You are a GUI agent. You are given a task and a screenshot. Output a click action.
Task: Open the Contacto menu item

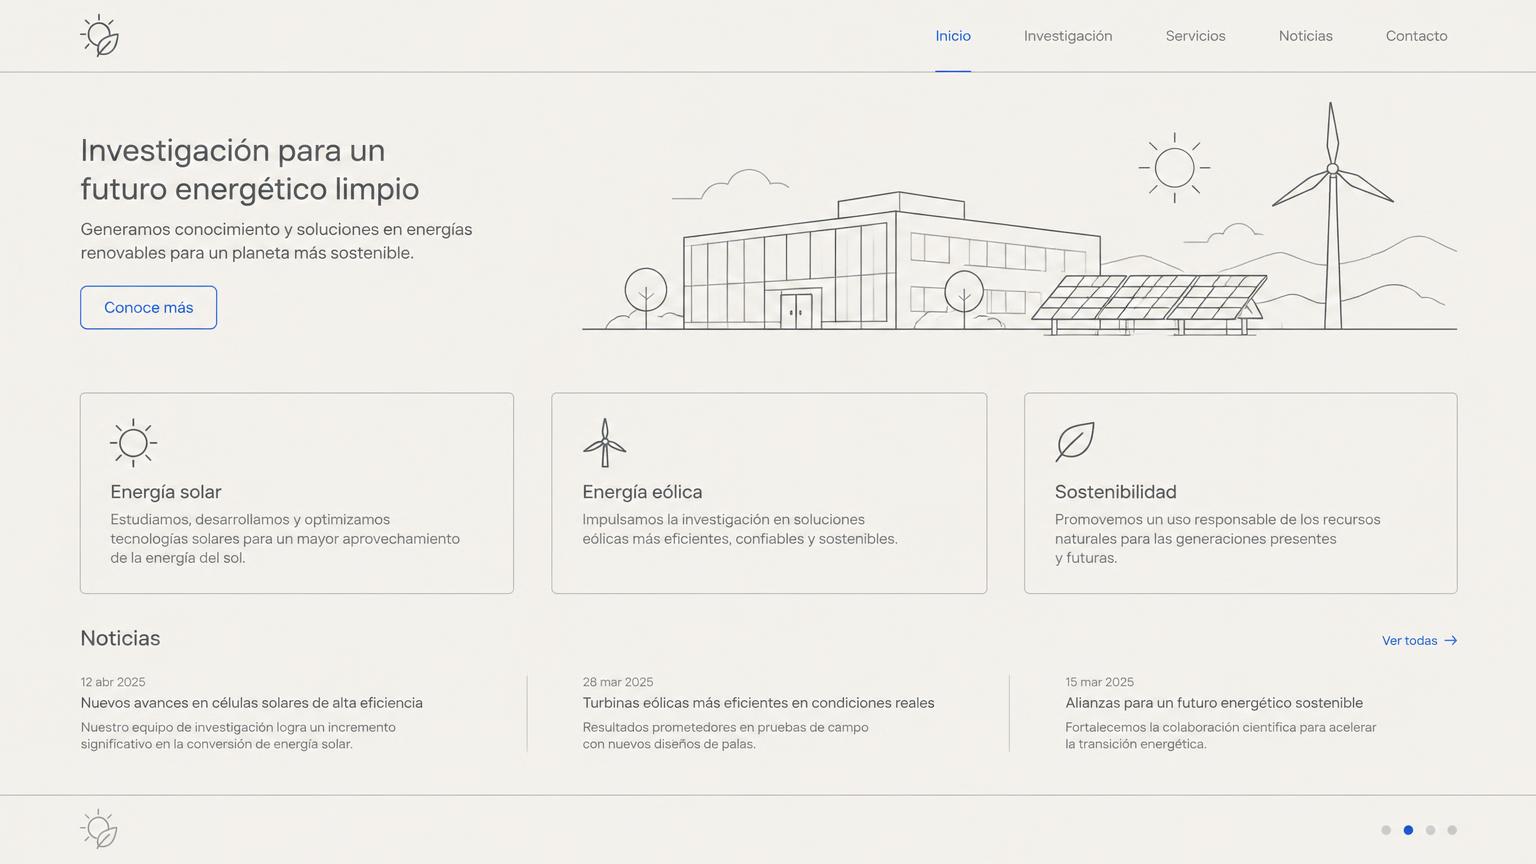click(x=1416, y=36)
